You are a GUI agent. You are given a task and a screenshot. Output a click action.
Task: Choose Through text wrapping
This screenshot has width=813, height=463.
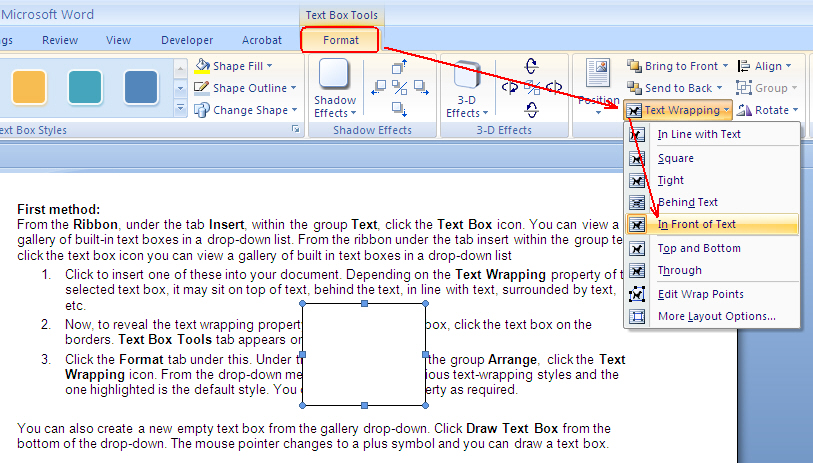pos(711,270)
